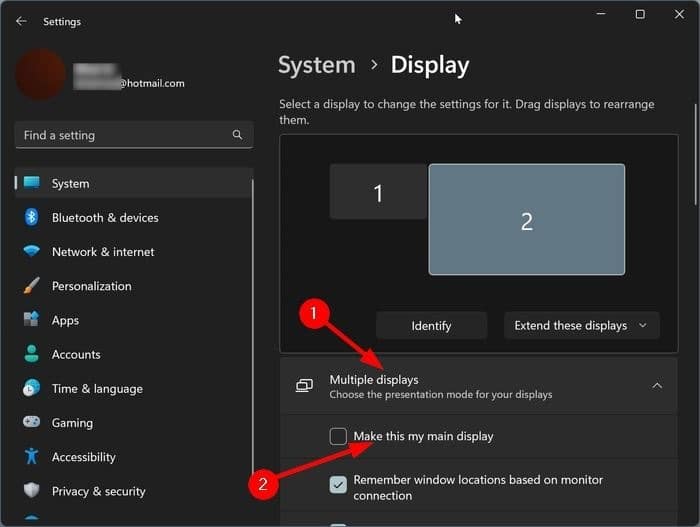Open Extend these displays dropdown

pos(581,326)
